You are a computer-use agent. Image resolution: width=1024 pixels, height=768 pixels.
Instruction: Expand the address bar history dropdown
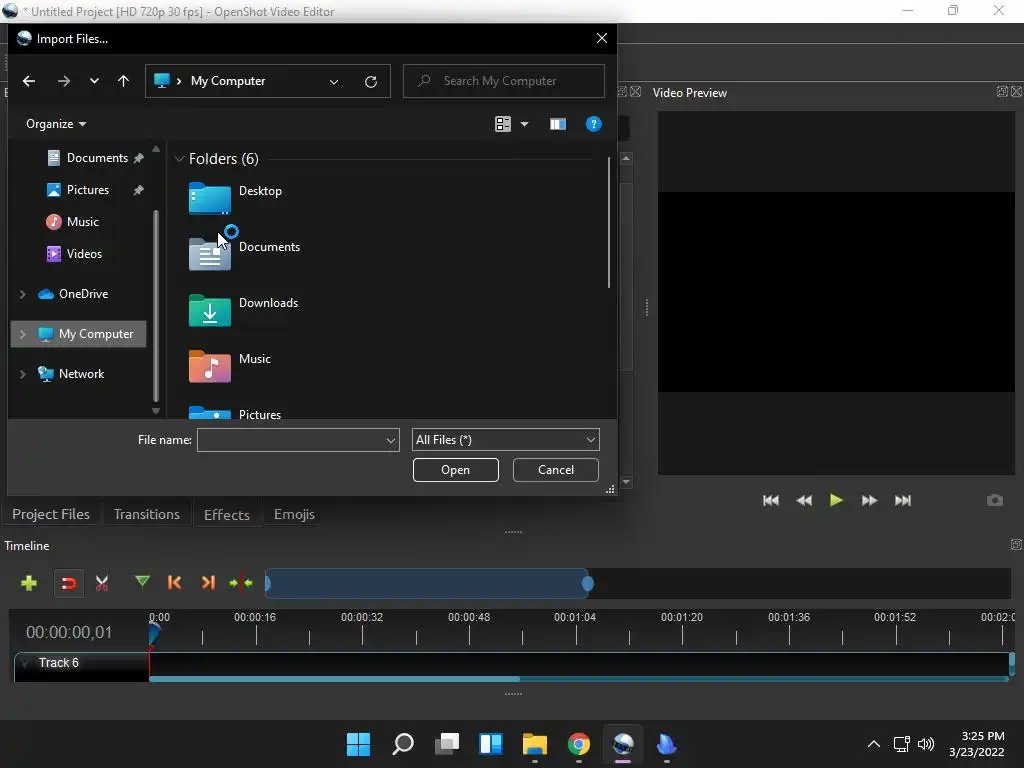(334, 82)
